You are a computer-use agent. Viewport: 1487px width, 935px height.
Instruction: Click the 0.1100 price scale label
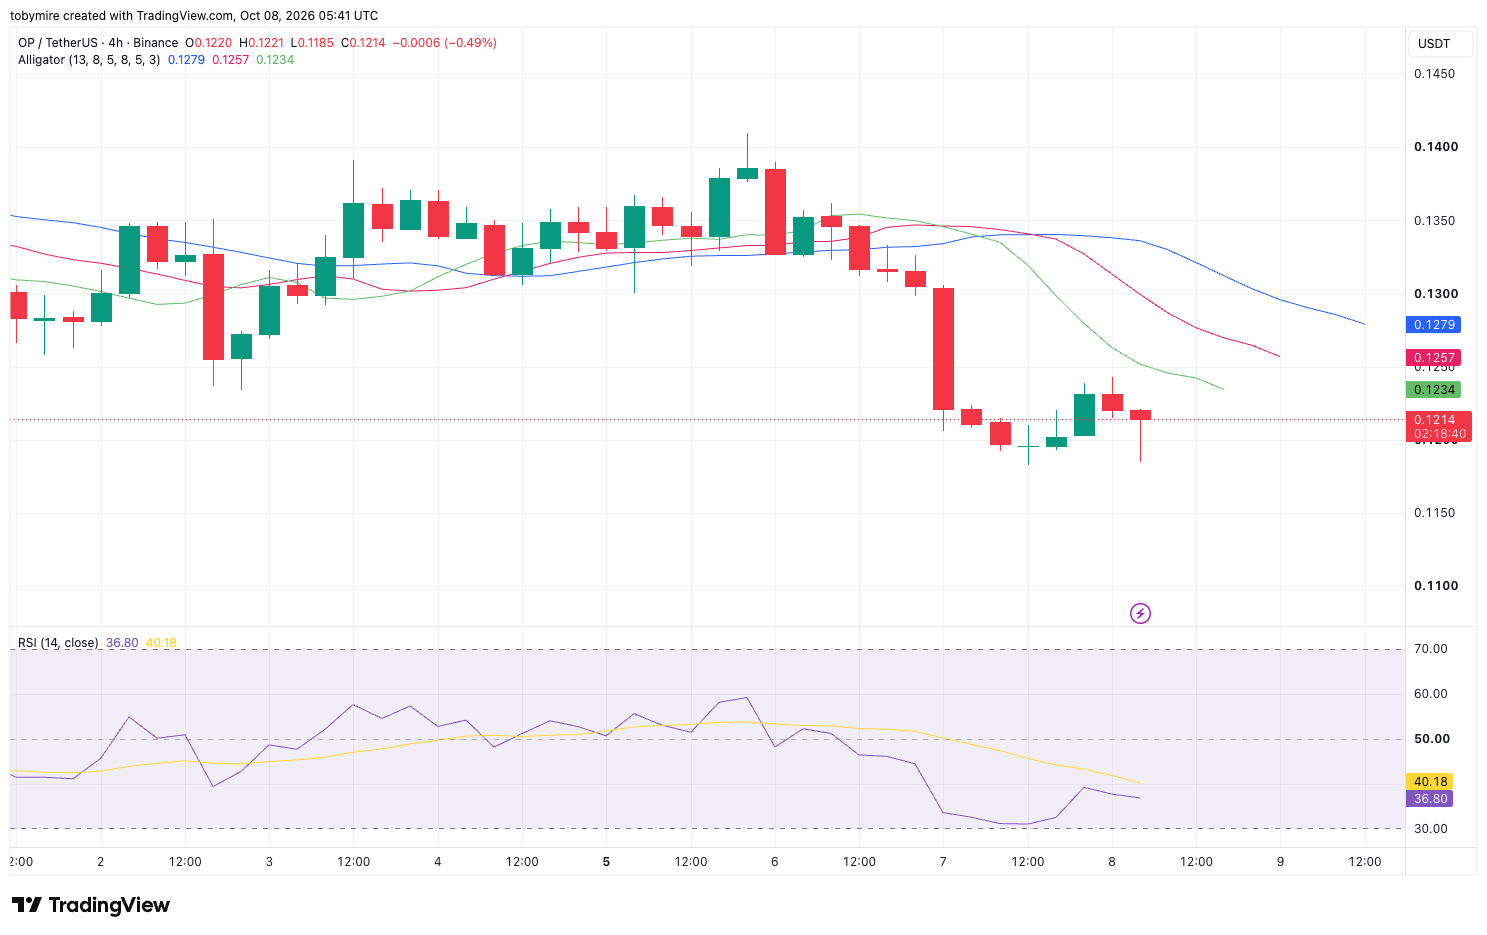point(1436,586)
